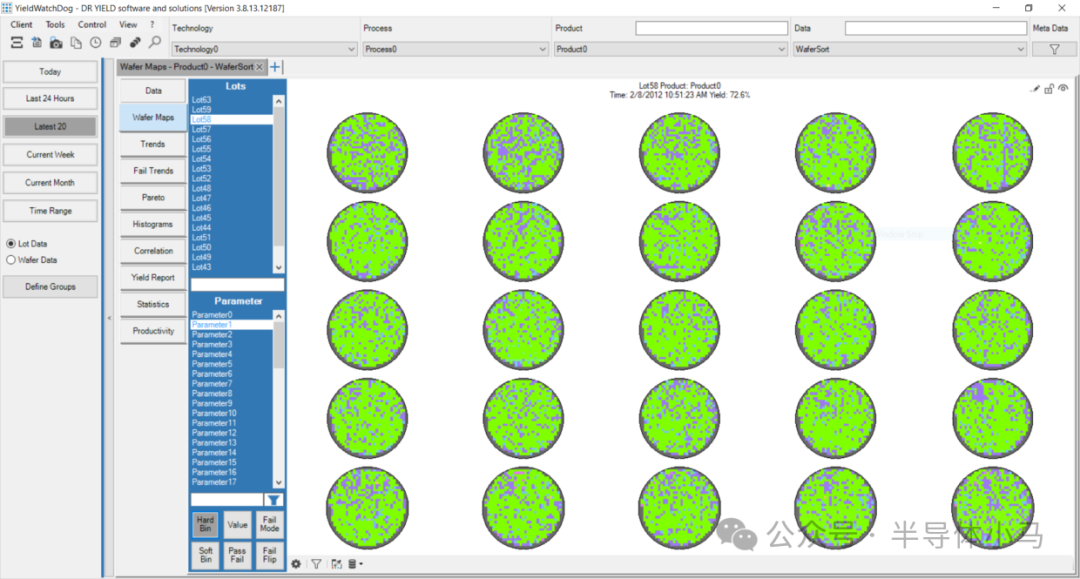
Task: Add a new tab with the plus icon
Action: click(x=275, y=67)
